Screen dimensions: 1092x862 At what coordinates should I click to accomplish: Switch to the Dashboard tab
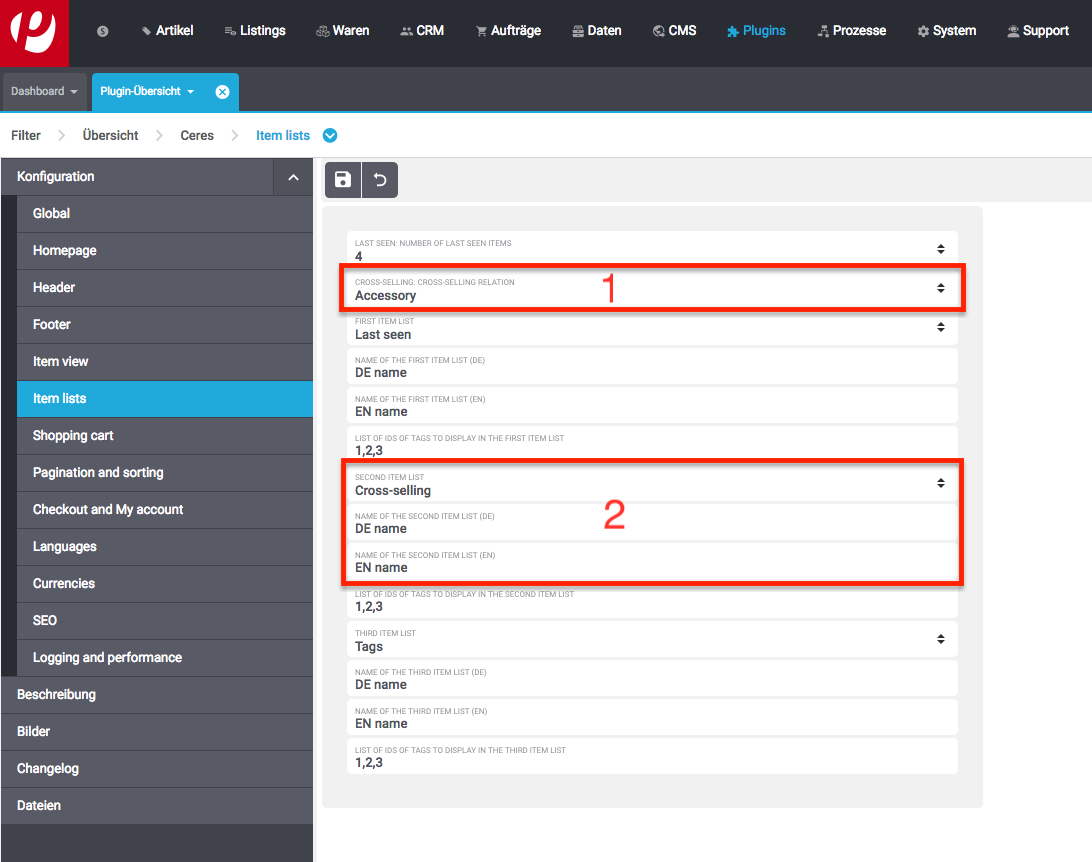coord(44,91)
